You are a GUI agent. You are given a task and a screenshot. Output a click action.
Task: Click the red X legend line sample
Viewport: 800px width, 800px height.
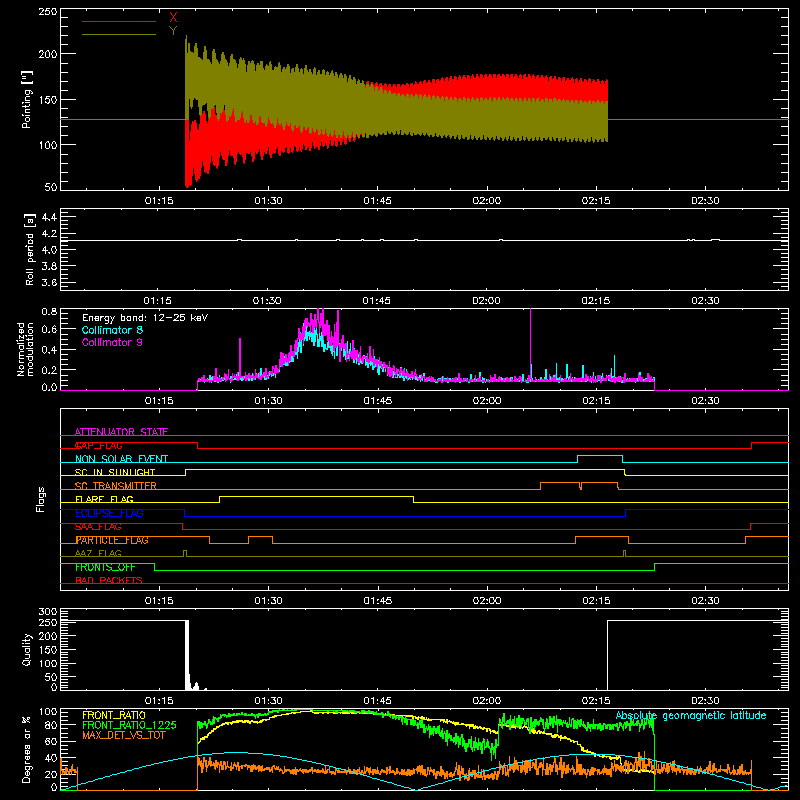pyautogui.click(x=119, y=21)
